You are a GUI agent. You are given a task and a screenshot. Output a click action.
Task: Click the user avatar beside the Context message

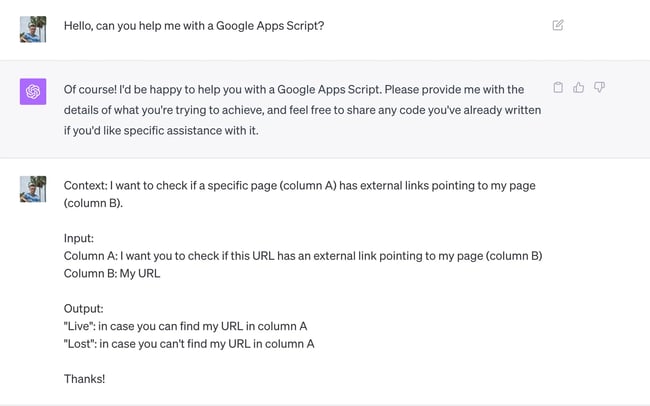tap(33, 188)
